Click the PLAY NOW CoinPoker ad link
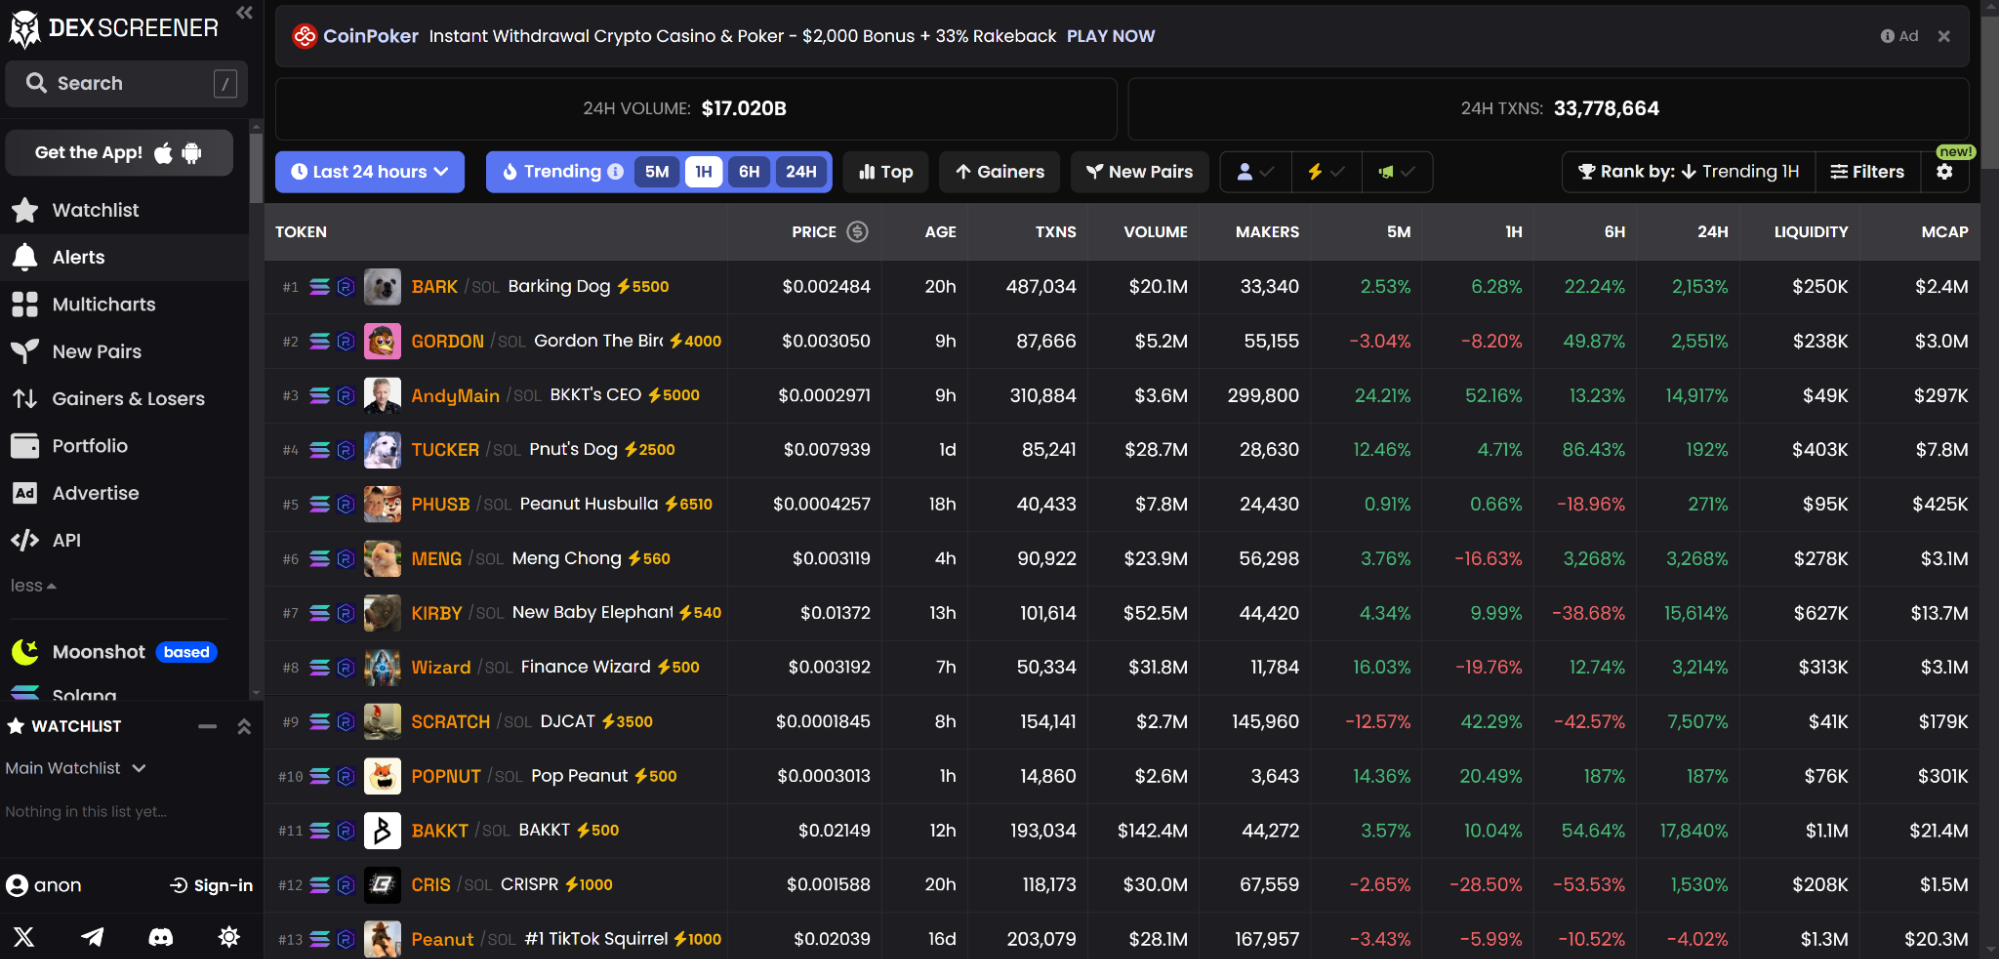 point(1110,35)
